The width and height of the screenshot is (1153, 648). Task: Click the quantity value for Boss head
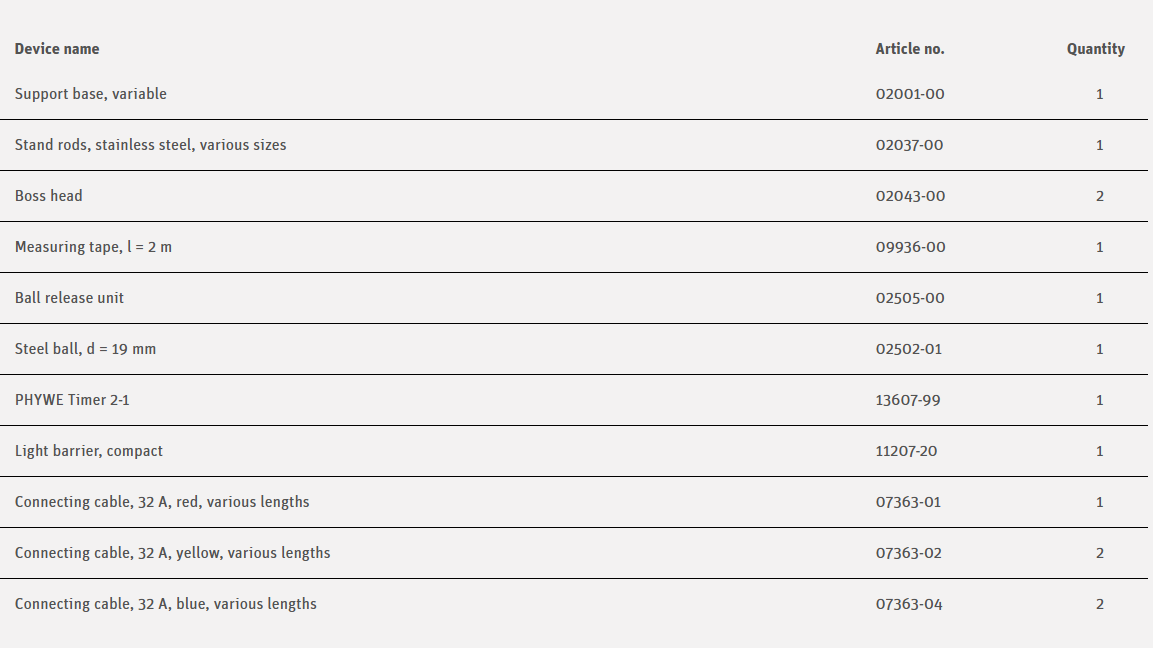click(x=1100, y=196)
